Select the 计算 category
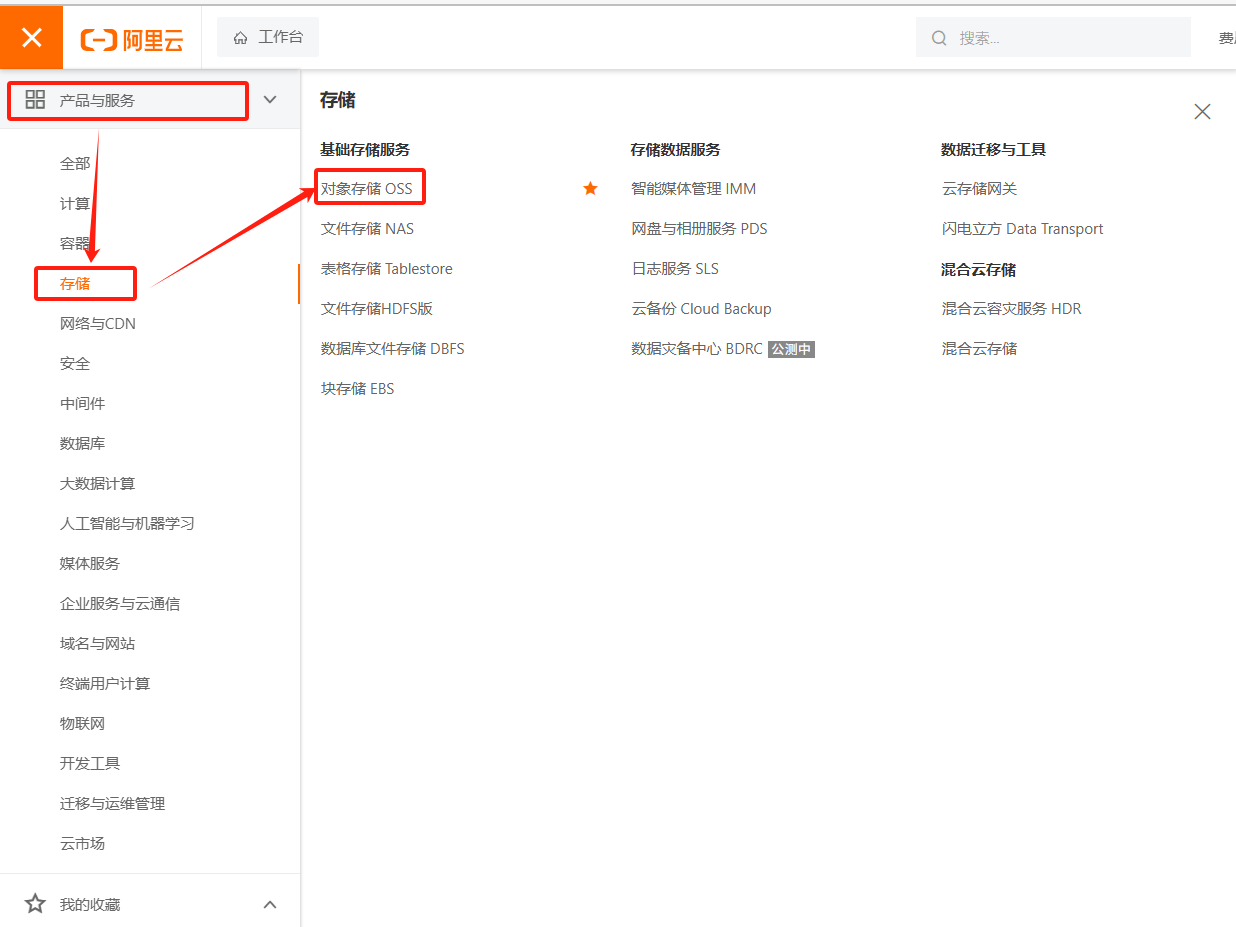The width and height of the screenshot is (1236, 927). [x=75, y=204]
